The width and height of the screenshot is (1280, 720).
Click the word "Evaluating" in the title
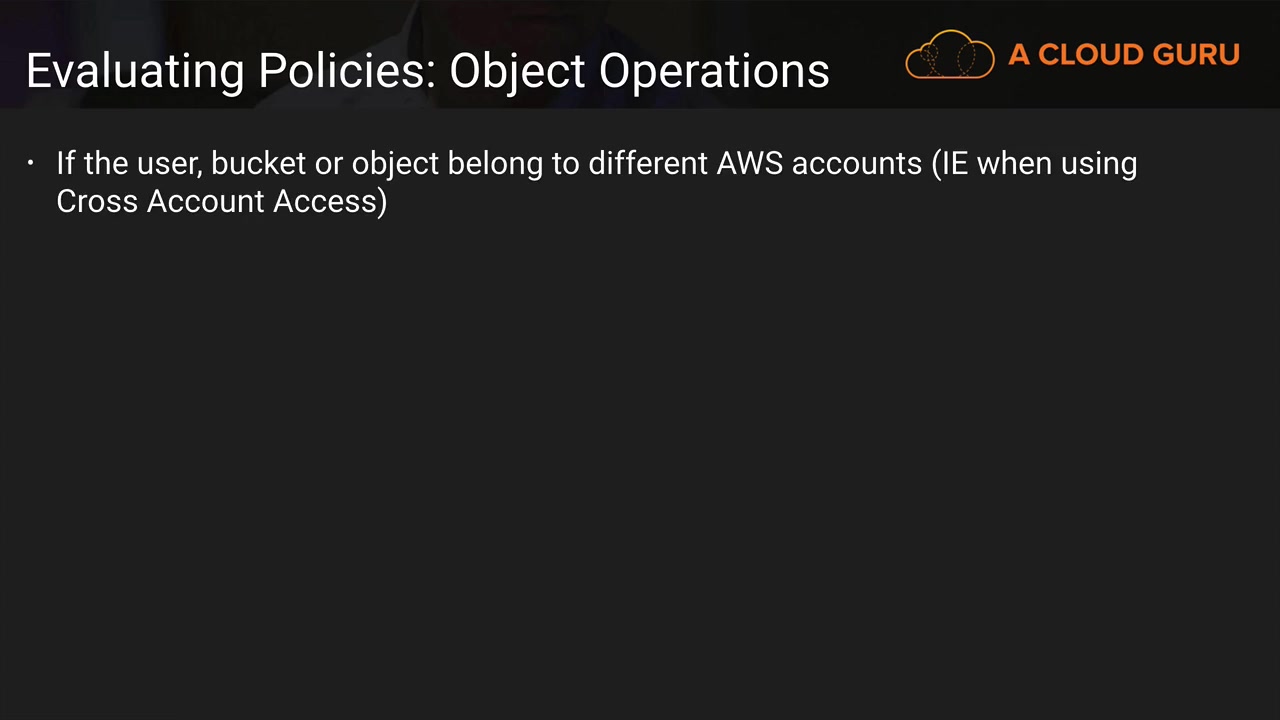[135, 72]
